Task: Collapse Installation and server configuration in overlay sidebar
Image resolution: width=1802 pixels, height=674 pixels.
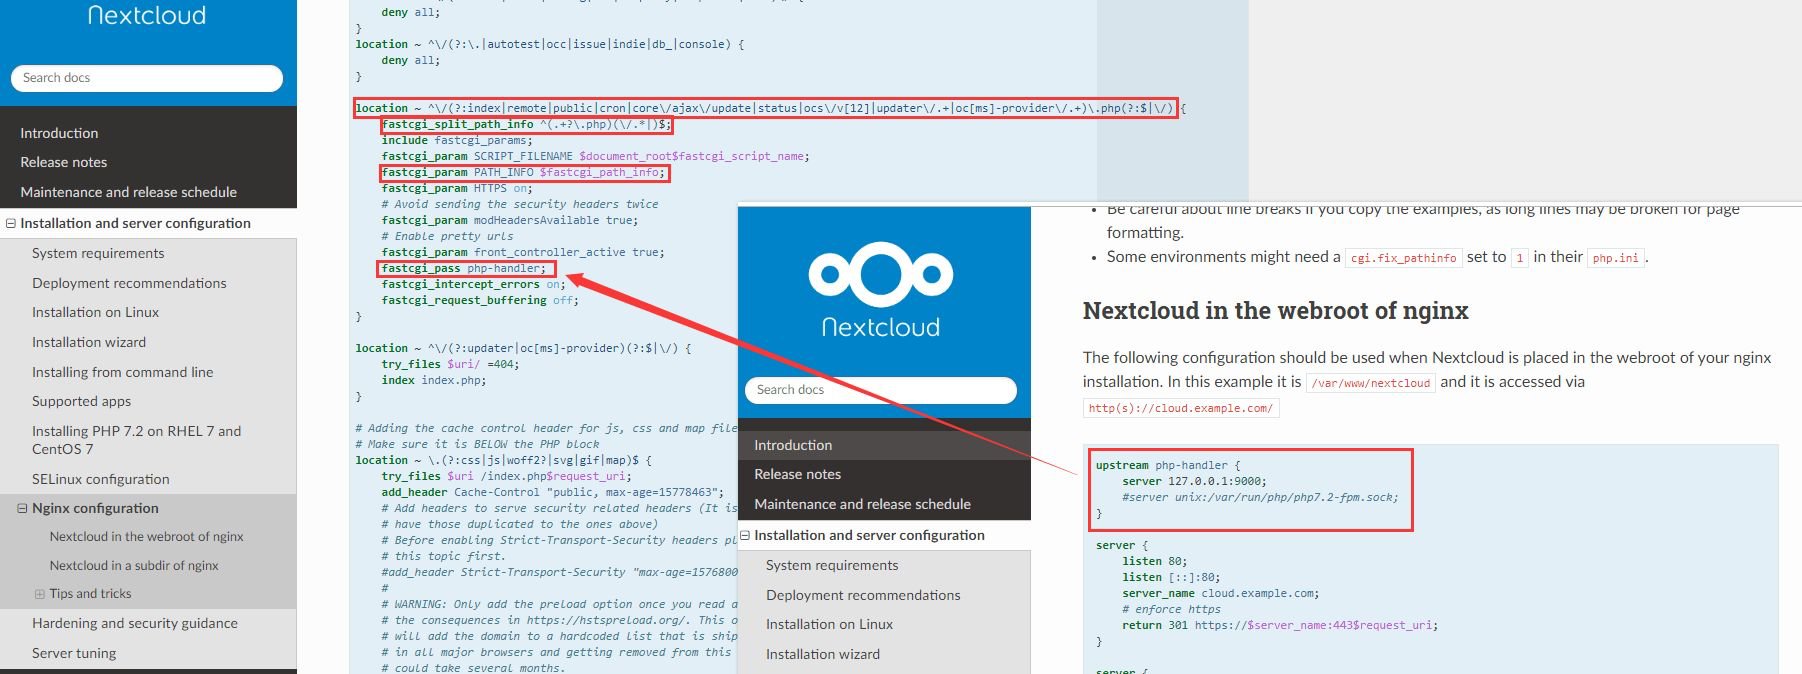Action: coord(745,535)
